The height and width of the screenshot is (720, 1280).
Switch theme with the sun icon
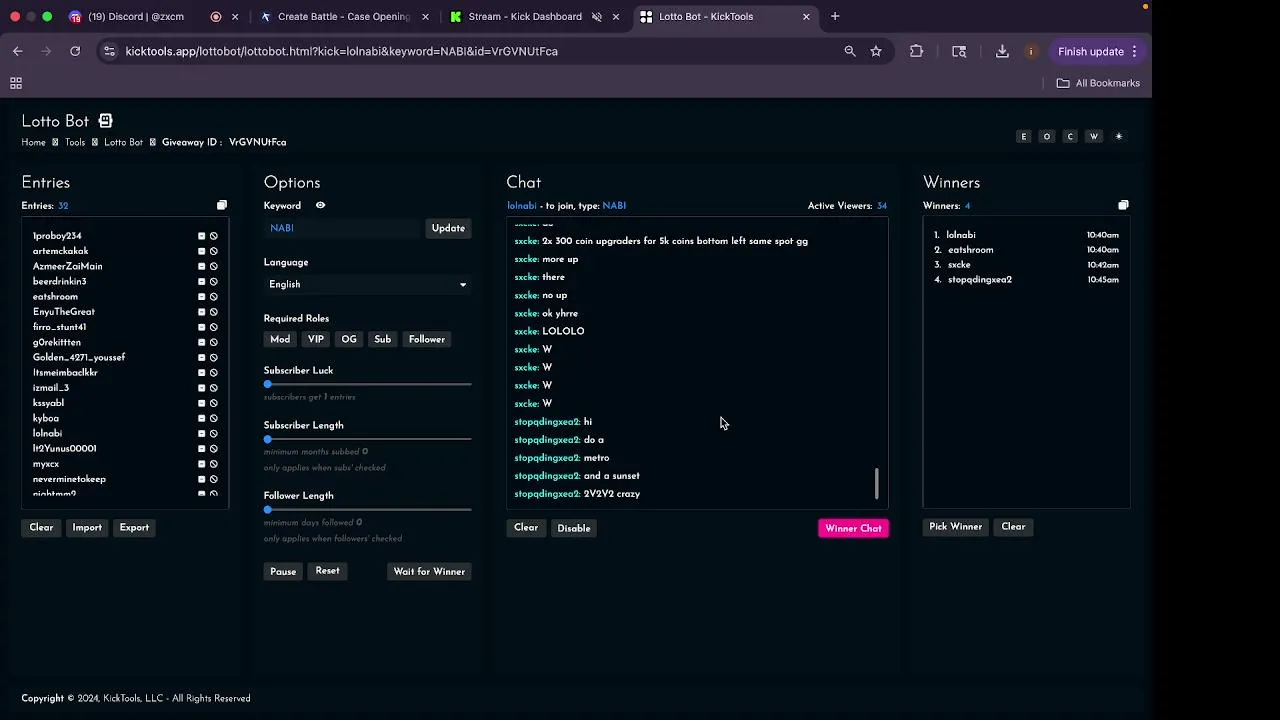[x=1119, y=136]
